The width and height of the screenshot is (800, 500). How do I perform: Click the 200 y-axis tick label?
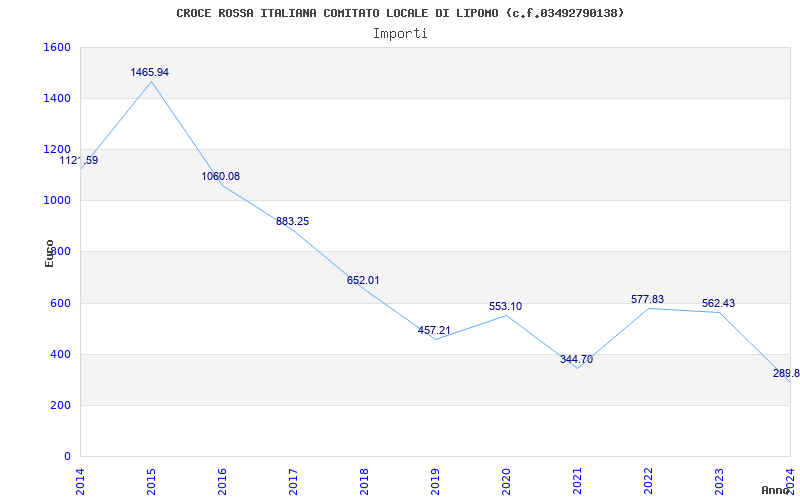click(x=60, y=406)
